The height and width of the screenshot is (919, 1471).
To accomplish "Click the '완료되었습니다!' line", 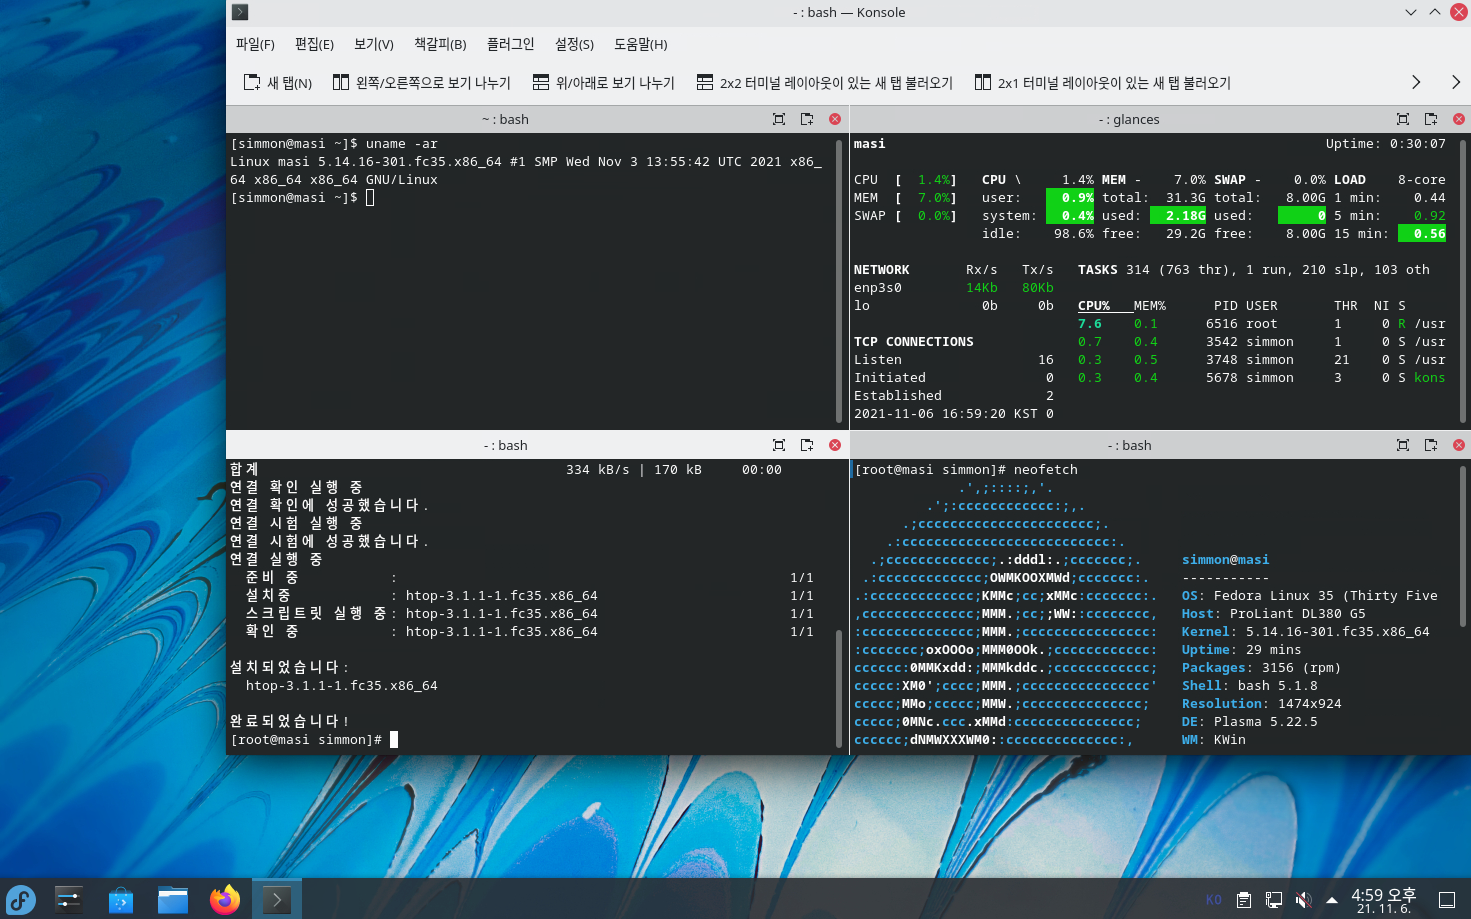I will coord(290,721).
